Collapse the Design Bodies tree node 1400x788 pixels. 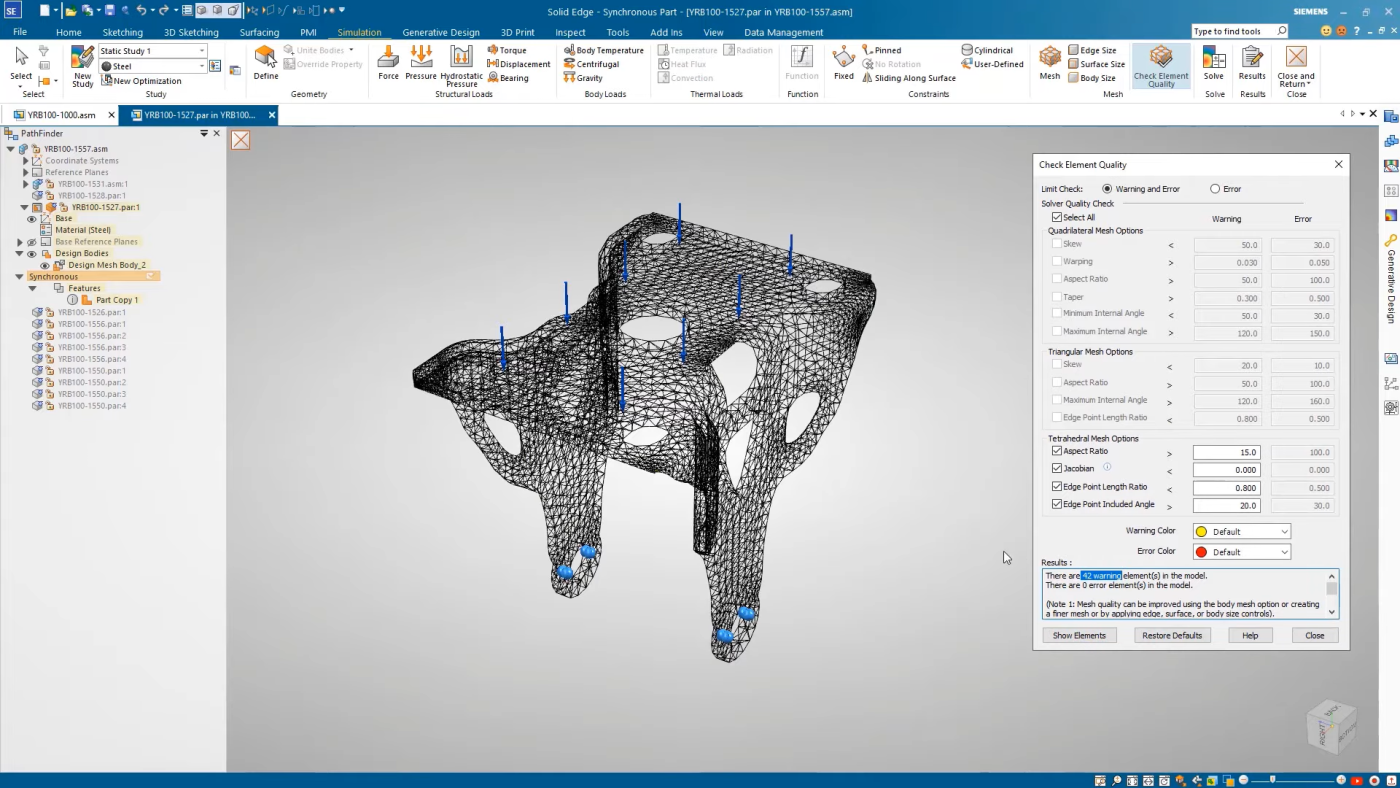click(x=19, y=254)
